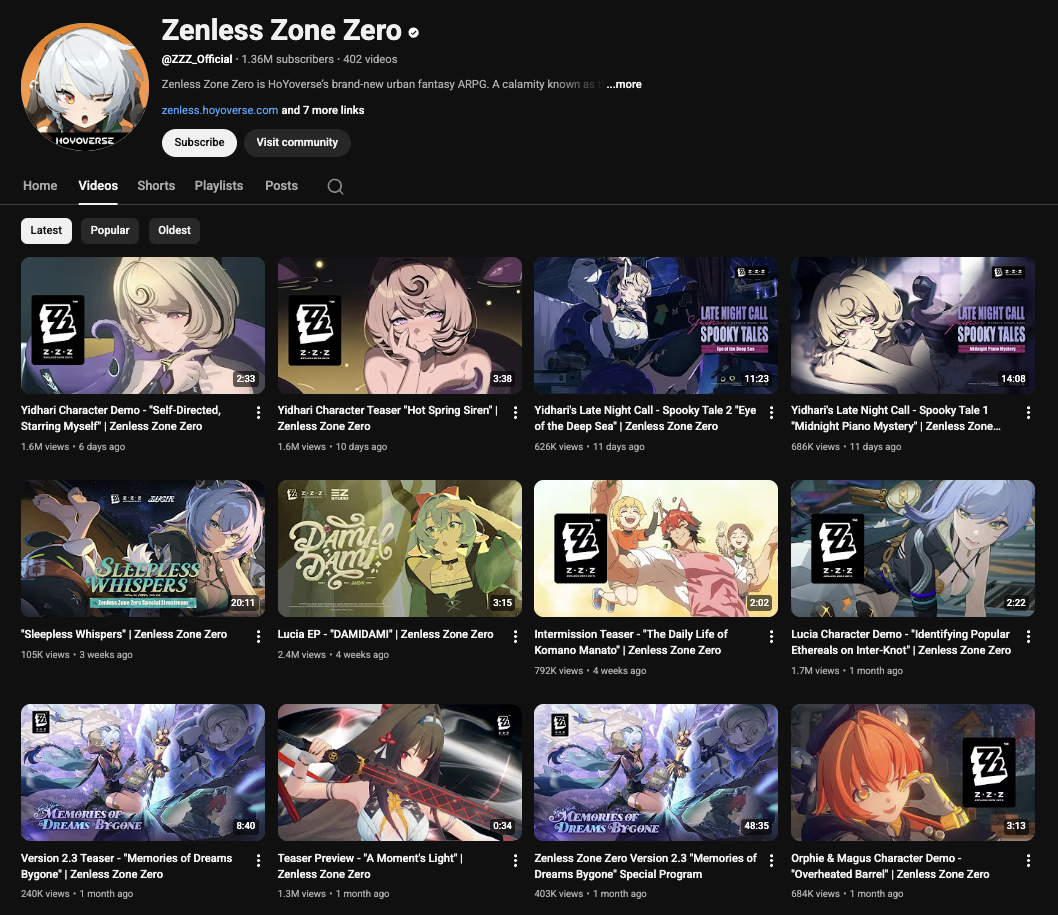Play the 3:38 Yidhari Teaser thumbnail
Viewport: 1058px width, 915px height.
[399, 325]
